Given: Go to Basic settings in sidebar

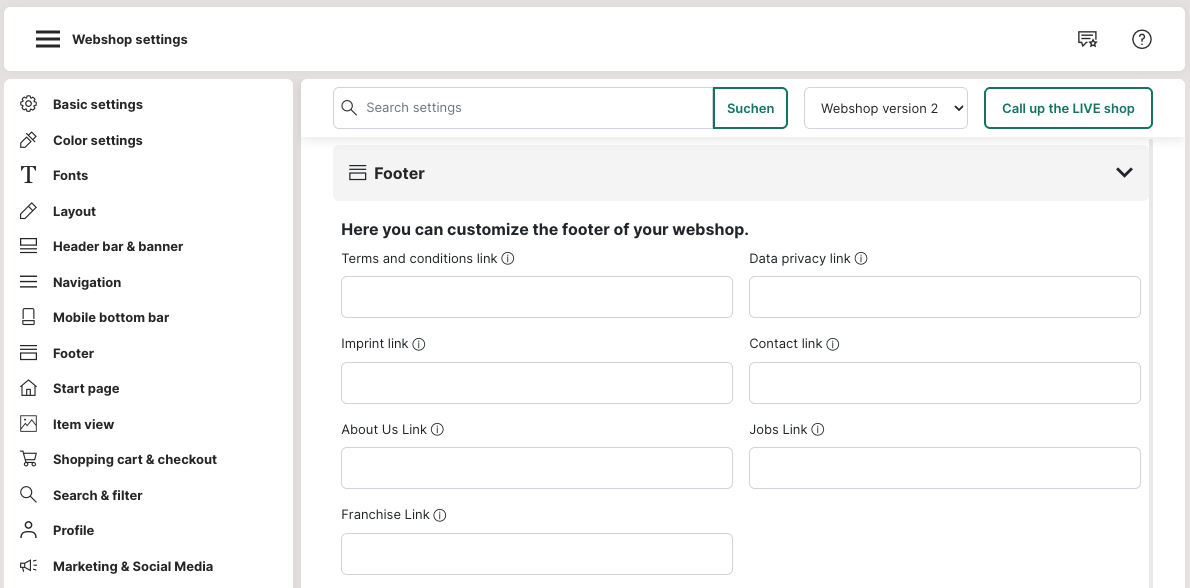Looking at the screenshot, I should click(x=97, y=105).
